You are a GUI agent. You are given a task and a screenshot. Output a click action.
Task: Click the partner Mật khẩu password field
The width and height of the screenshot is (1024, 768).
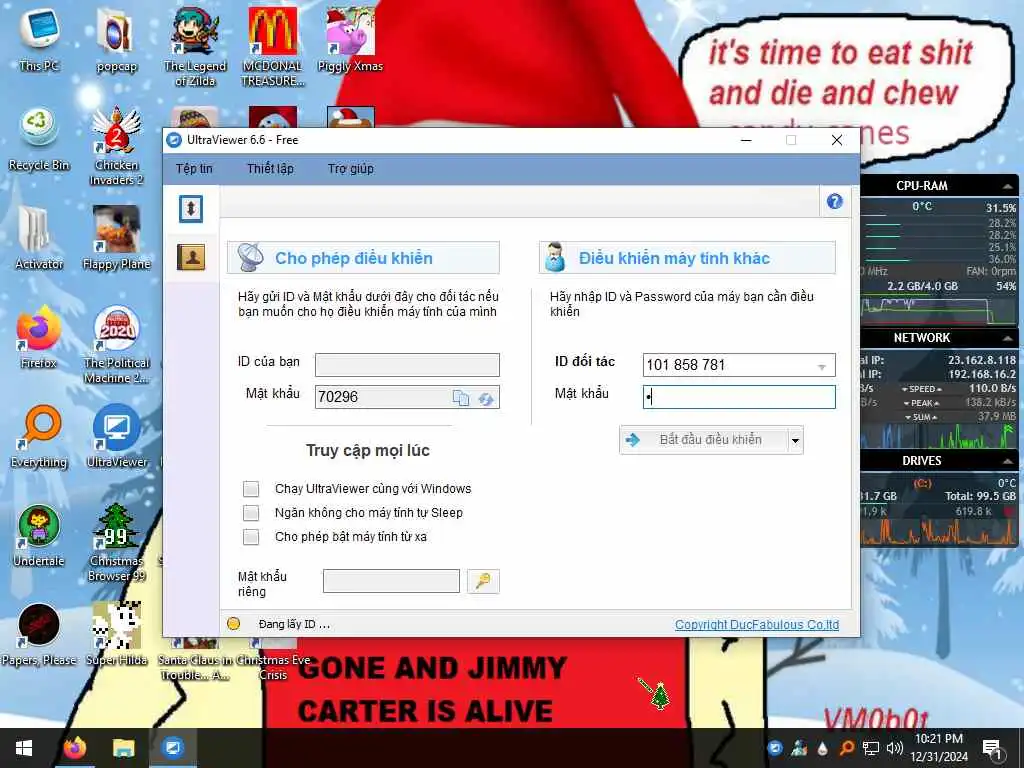pos(739,397)
